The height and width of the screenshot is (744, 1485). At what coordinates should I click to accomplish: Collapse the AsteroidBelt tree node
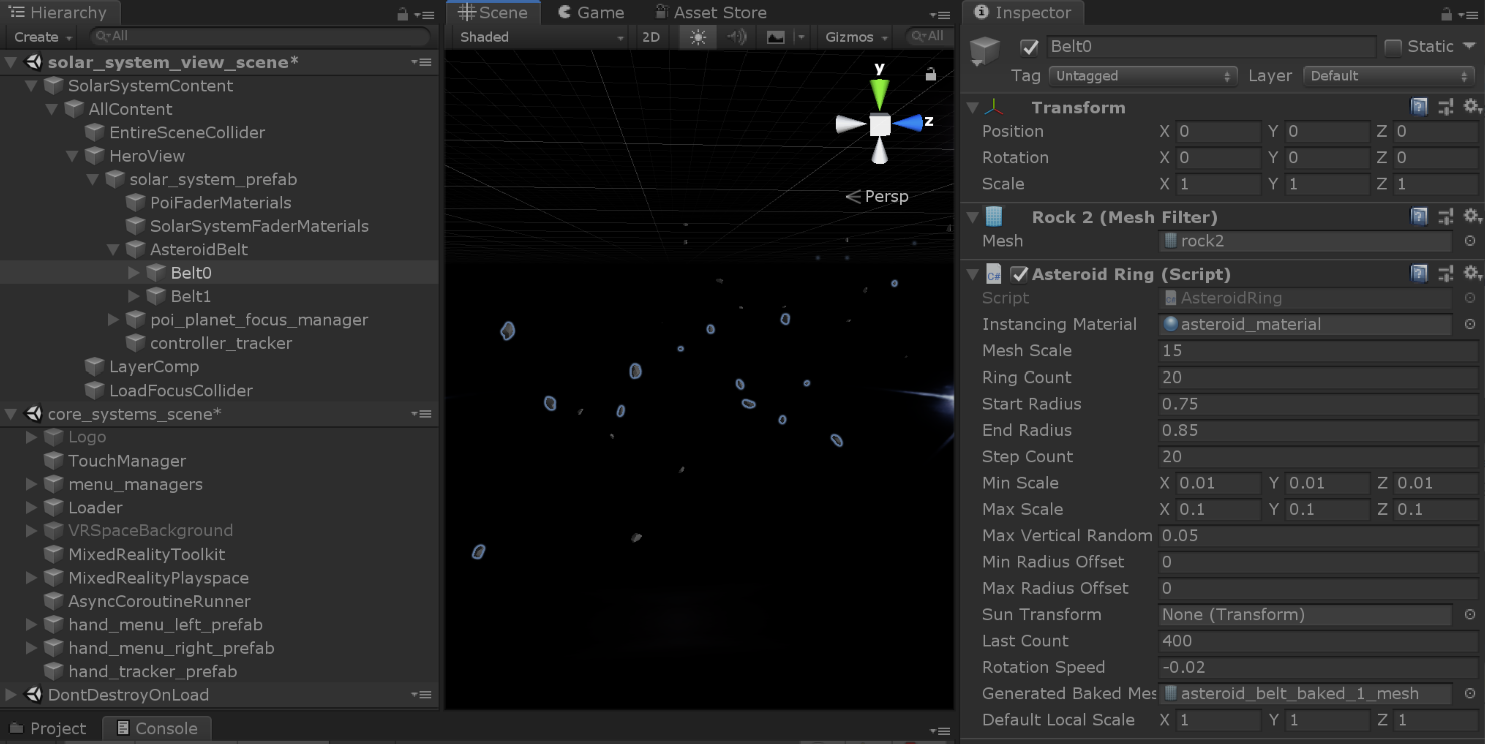(114, 249)
